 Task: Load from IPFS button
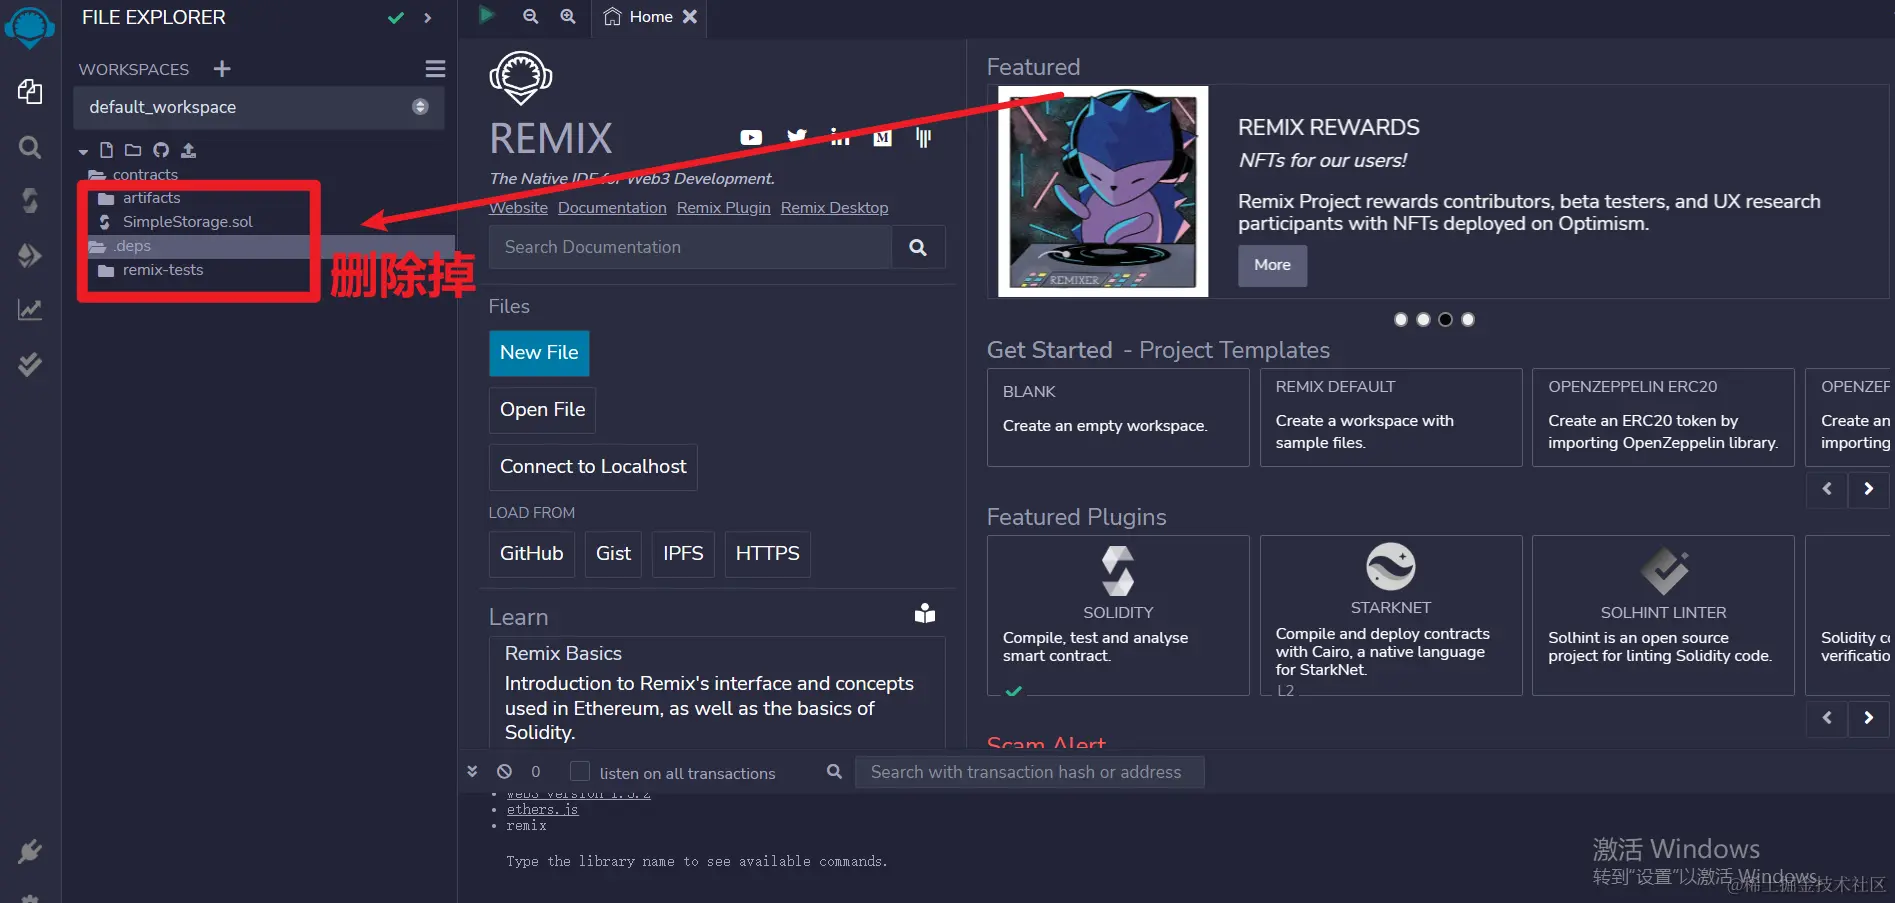(683, 554)
